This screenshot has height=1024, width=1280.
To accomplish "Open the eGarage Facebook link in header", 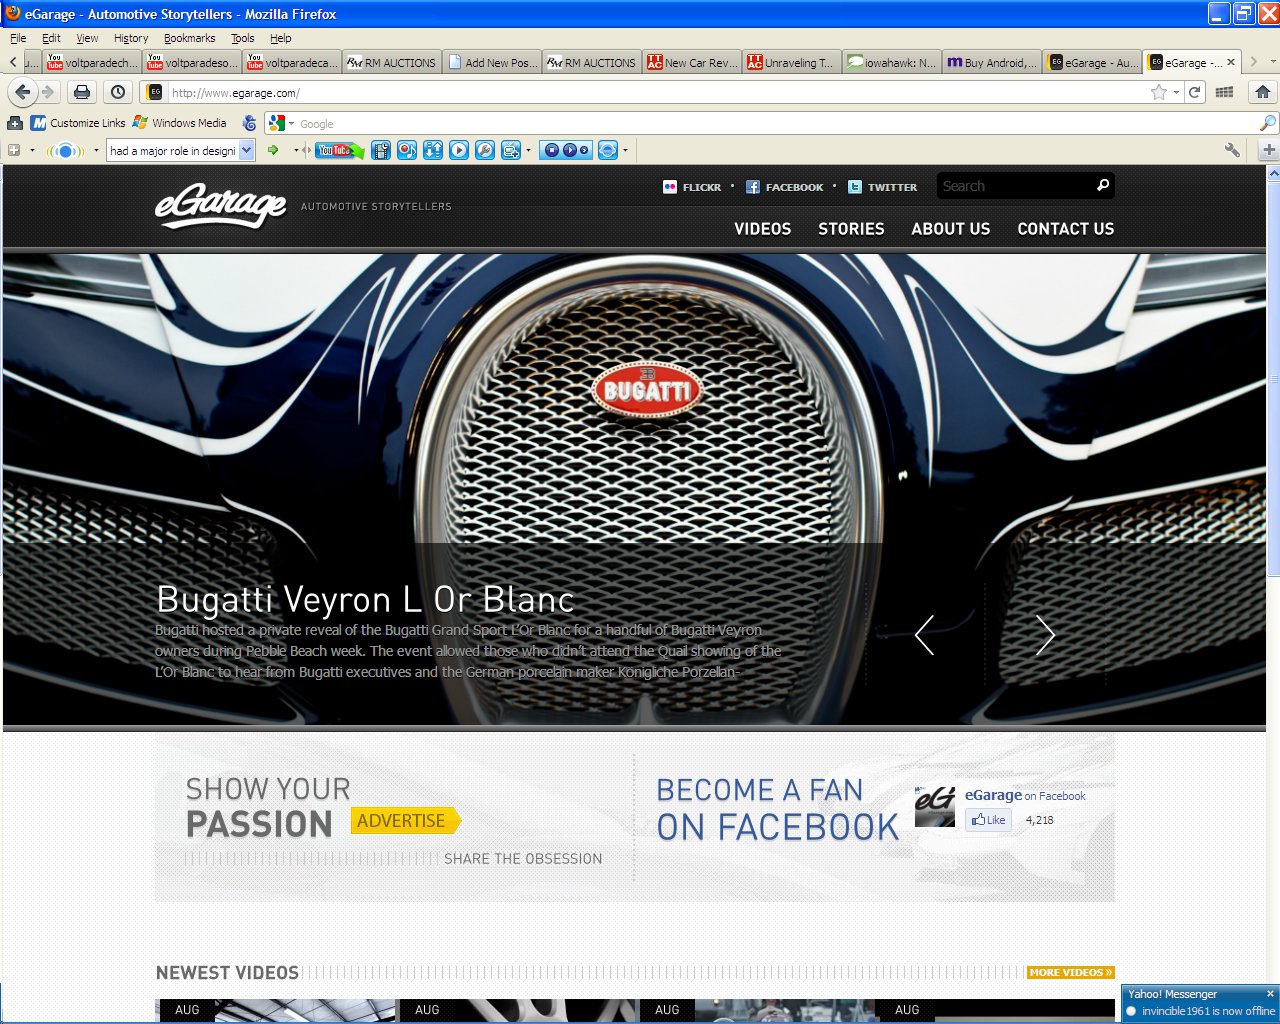I will click(x=785, y=187).
